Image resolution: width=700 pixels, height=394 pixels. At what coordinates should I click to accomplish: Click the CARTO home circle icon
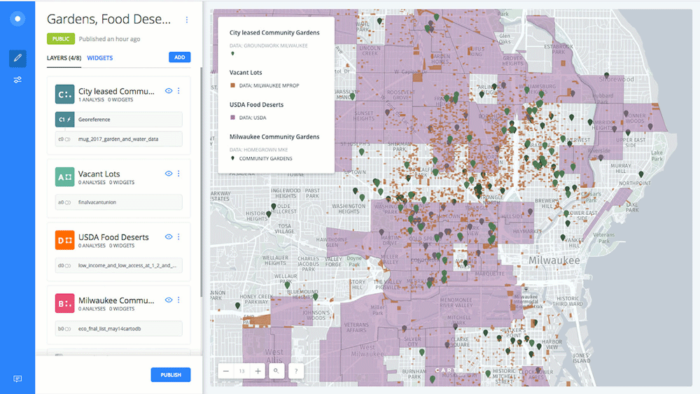tap(17, 19)
